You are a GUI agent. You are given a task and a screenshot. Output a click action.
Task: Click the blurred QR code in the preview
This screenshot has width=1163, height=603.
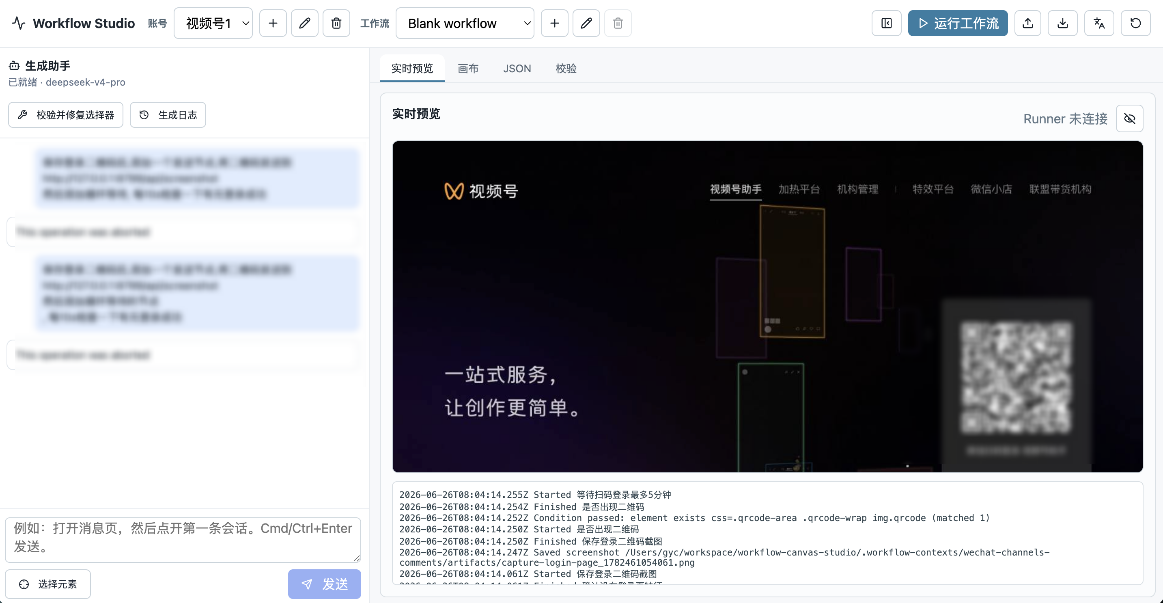click(x=1016, y=378)
